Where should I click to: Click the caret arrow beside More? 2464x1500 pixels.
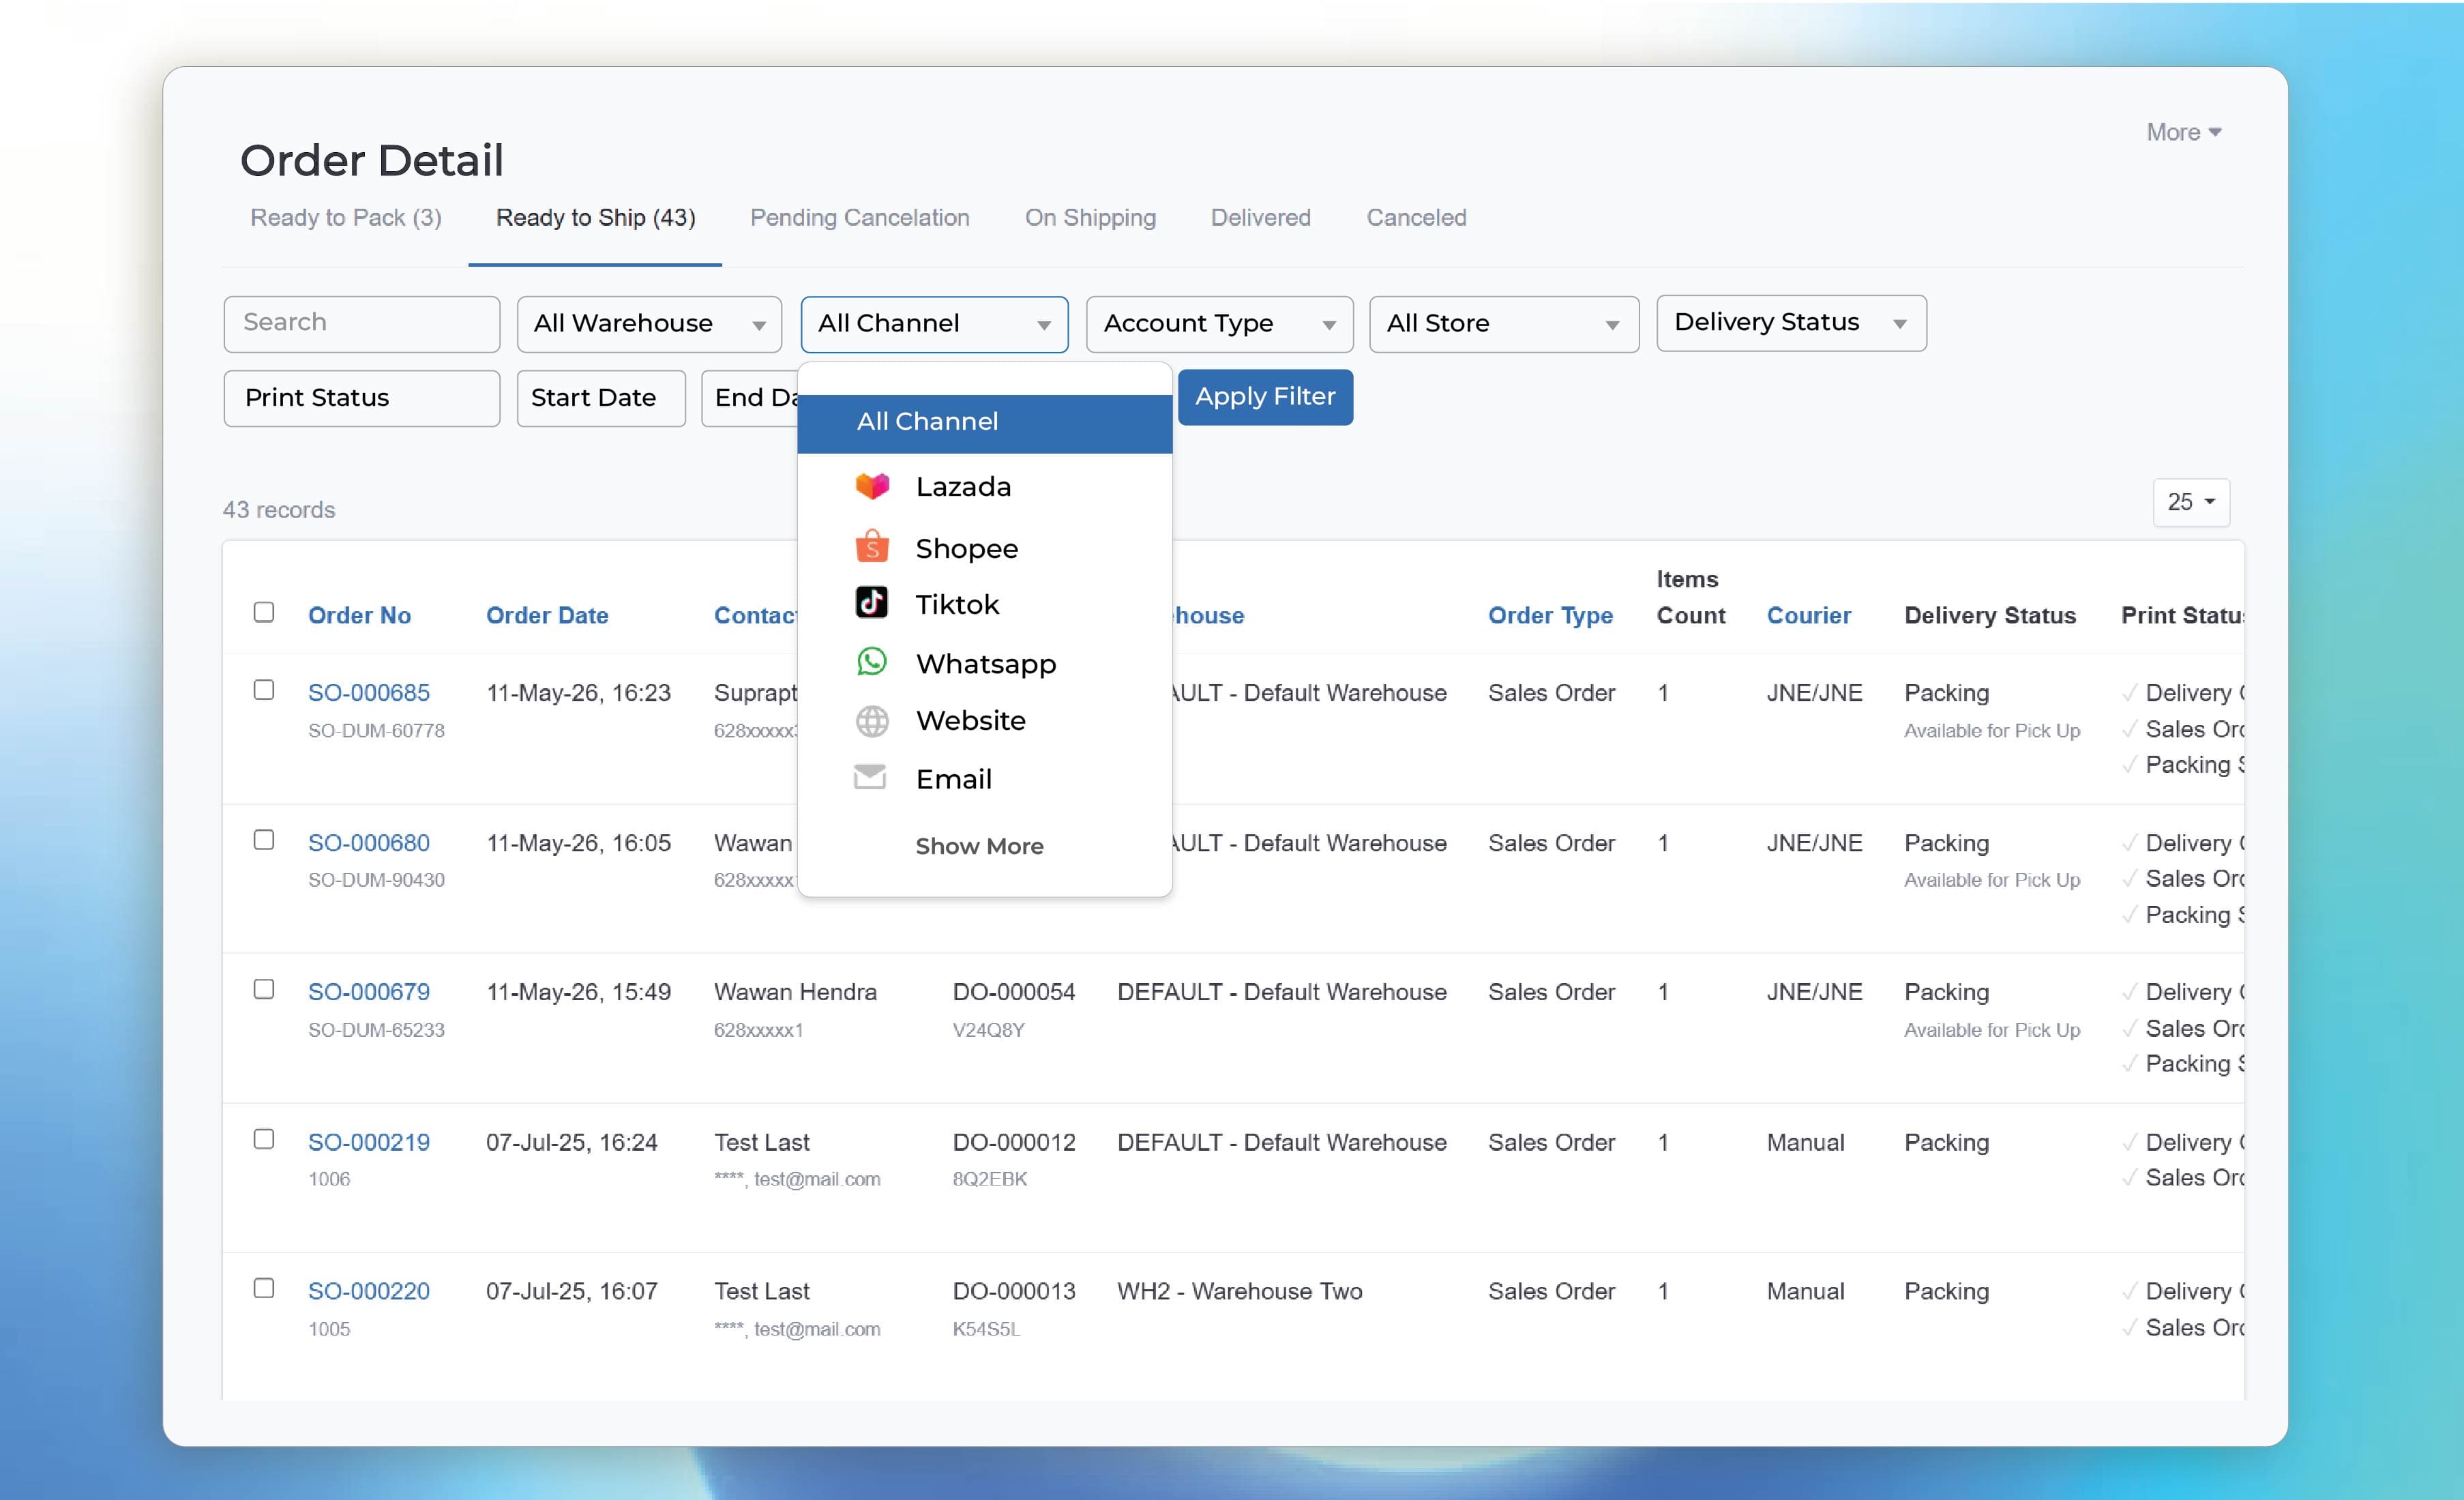2215,132
